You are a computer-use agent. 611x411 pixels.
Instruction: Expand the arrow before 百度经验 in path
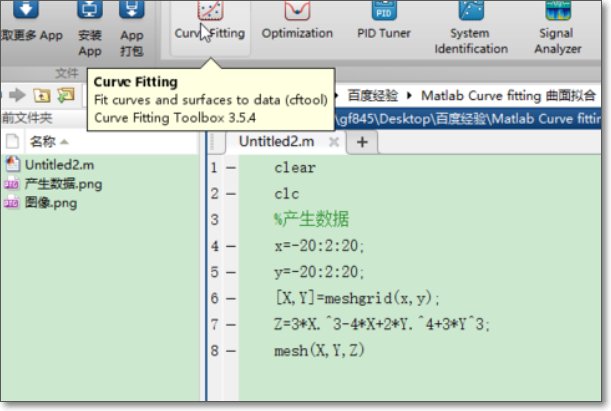[x=338, y=95]
